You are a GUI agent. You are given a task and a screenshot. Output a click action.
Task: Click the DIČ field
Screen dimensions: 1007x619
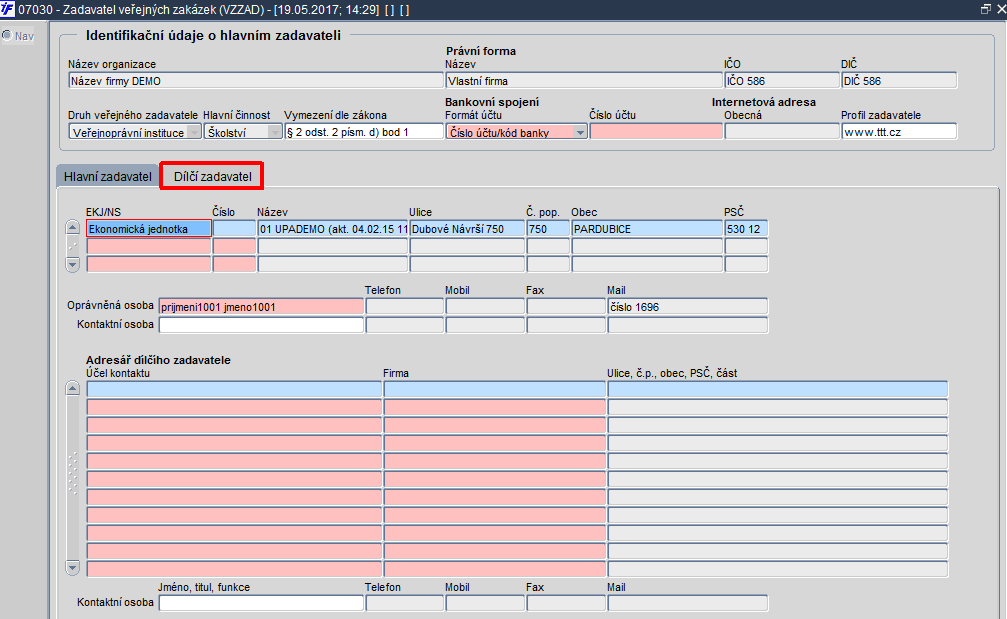899,80
